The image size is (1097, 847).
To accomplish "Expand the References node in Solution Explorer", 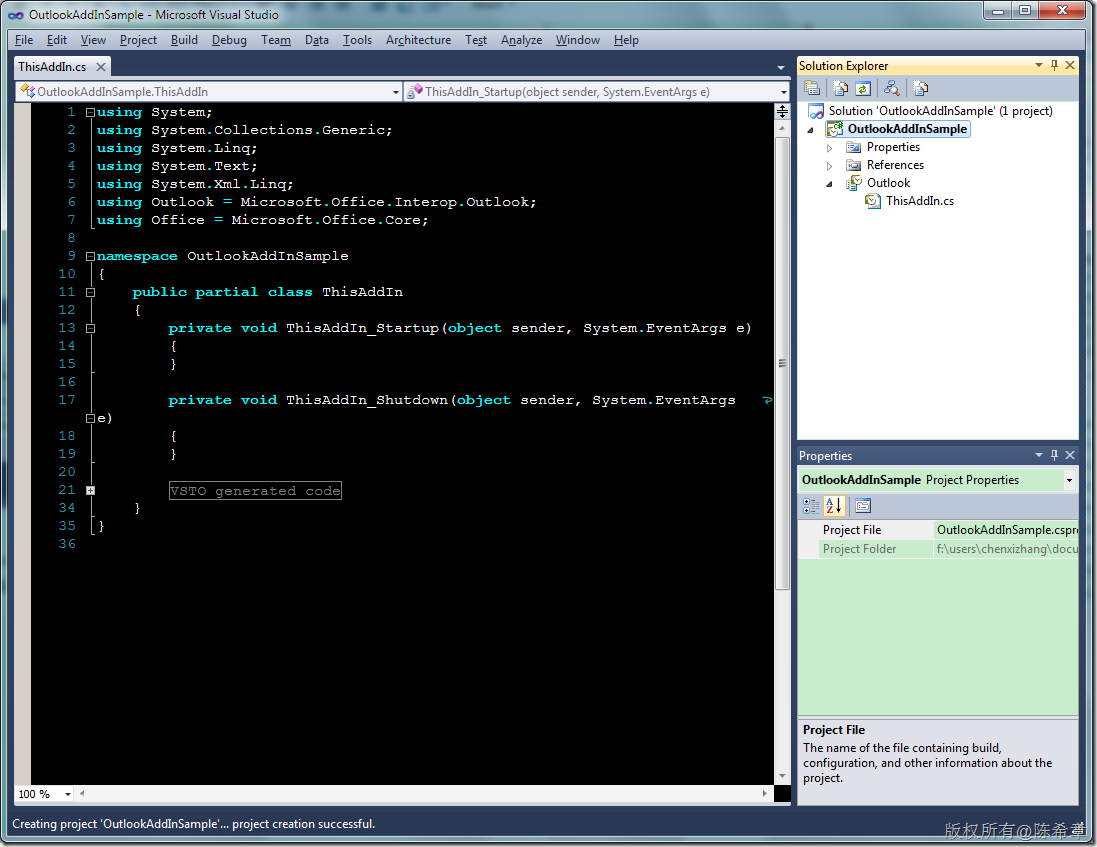I will tap(830, 166).
